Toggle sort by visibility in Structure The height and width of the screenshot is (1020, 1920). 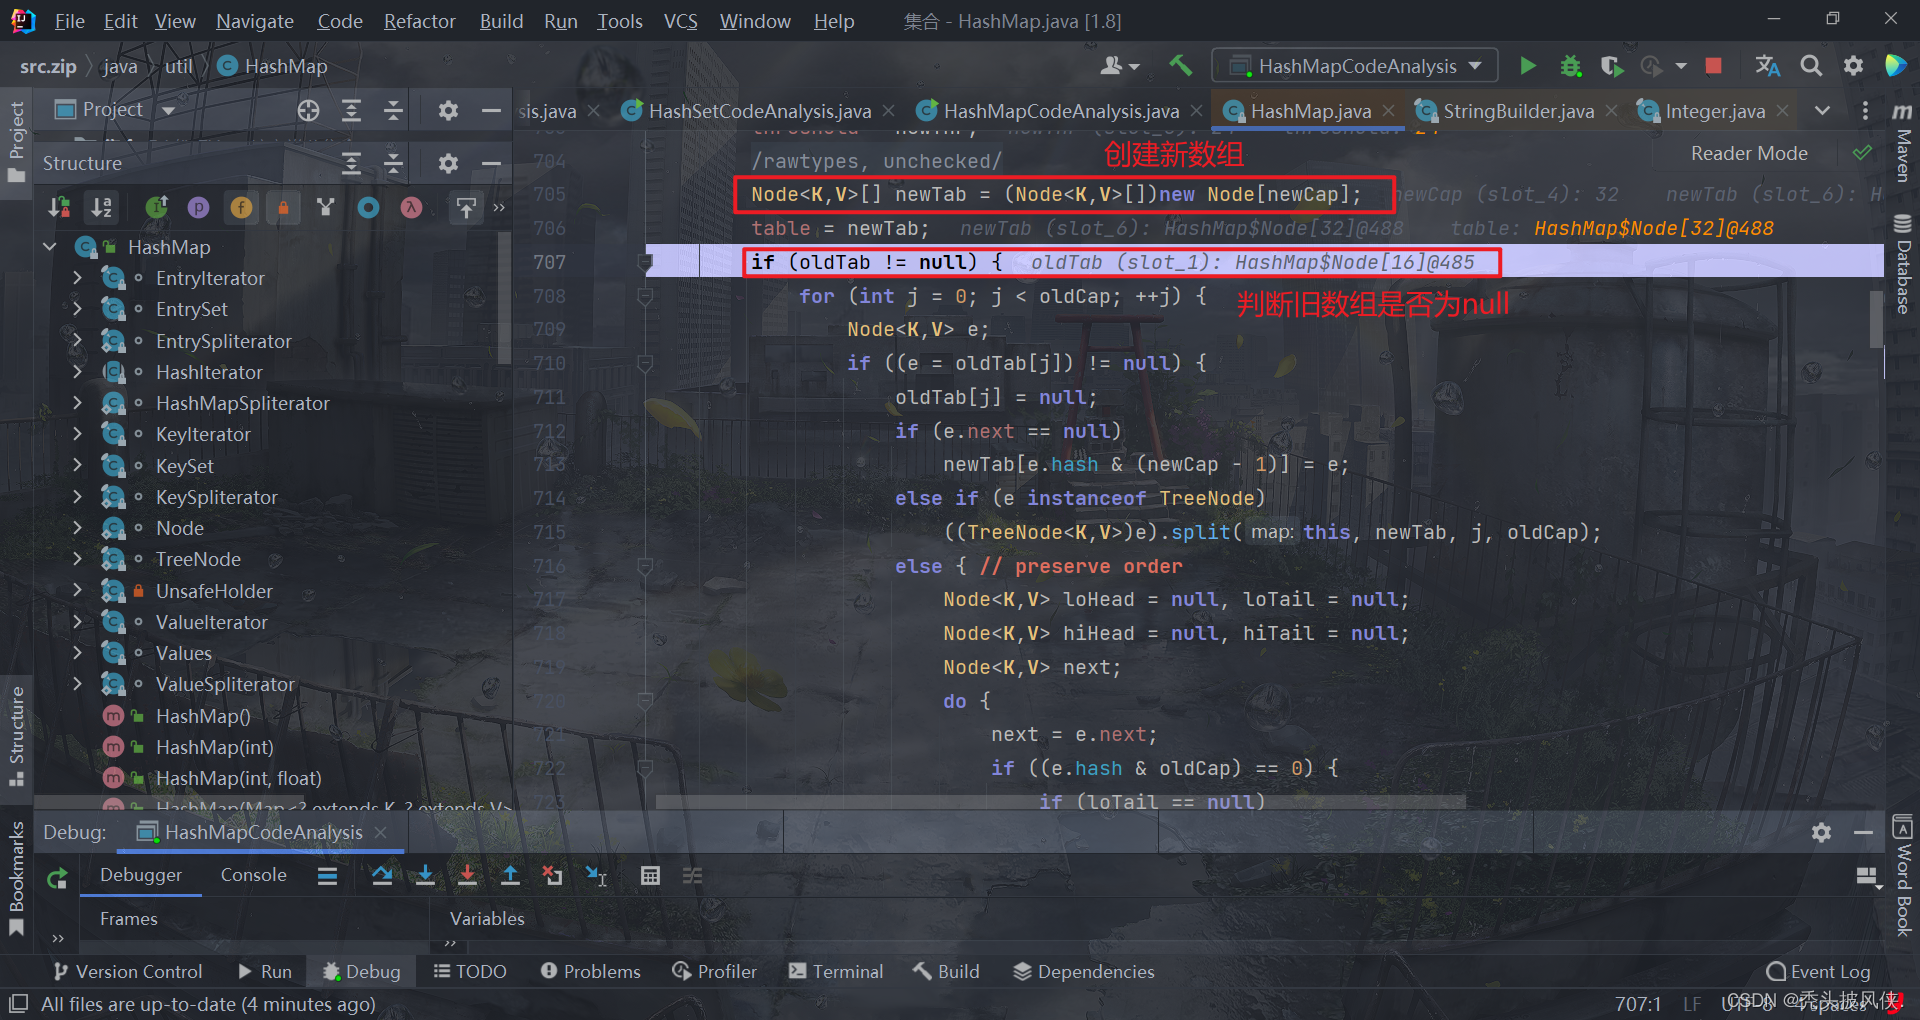coord(59,207)
